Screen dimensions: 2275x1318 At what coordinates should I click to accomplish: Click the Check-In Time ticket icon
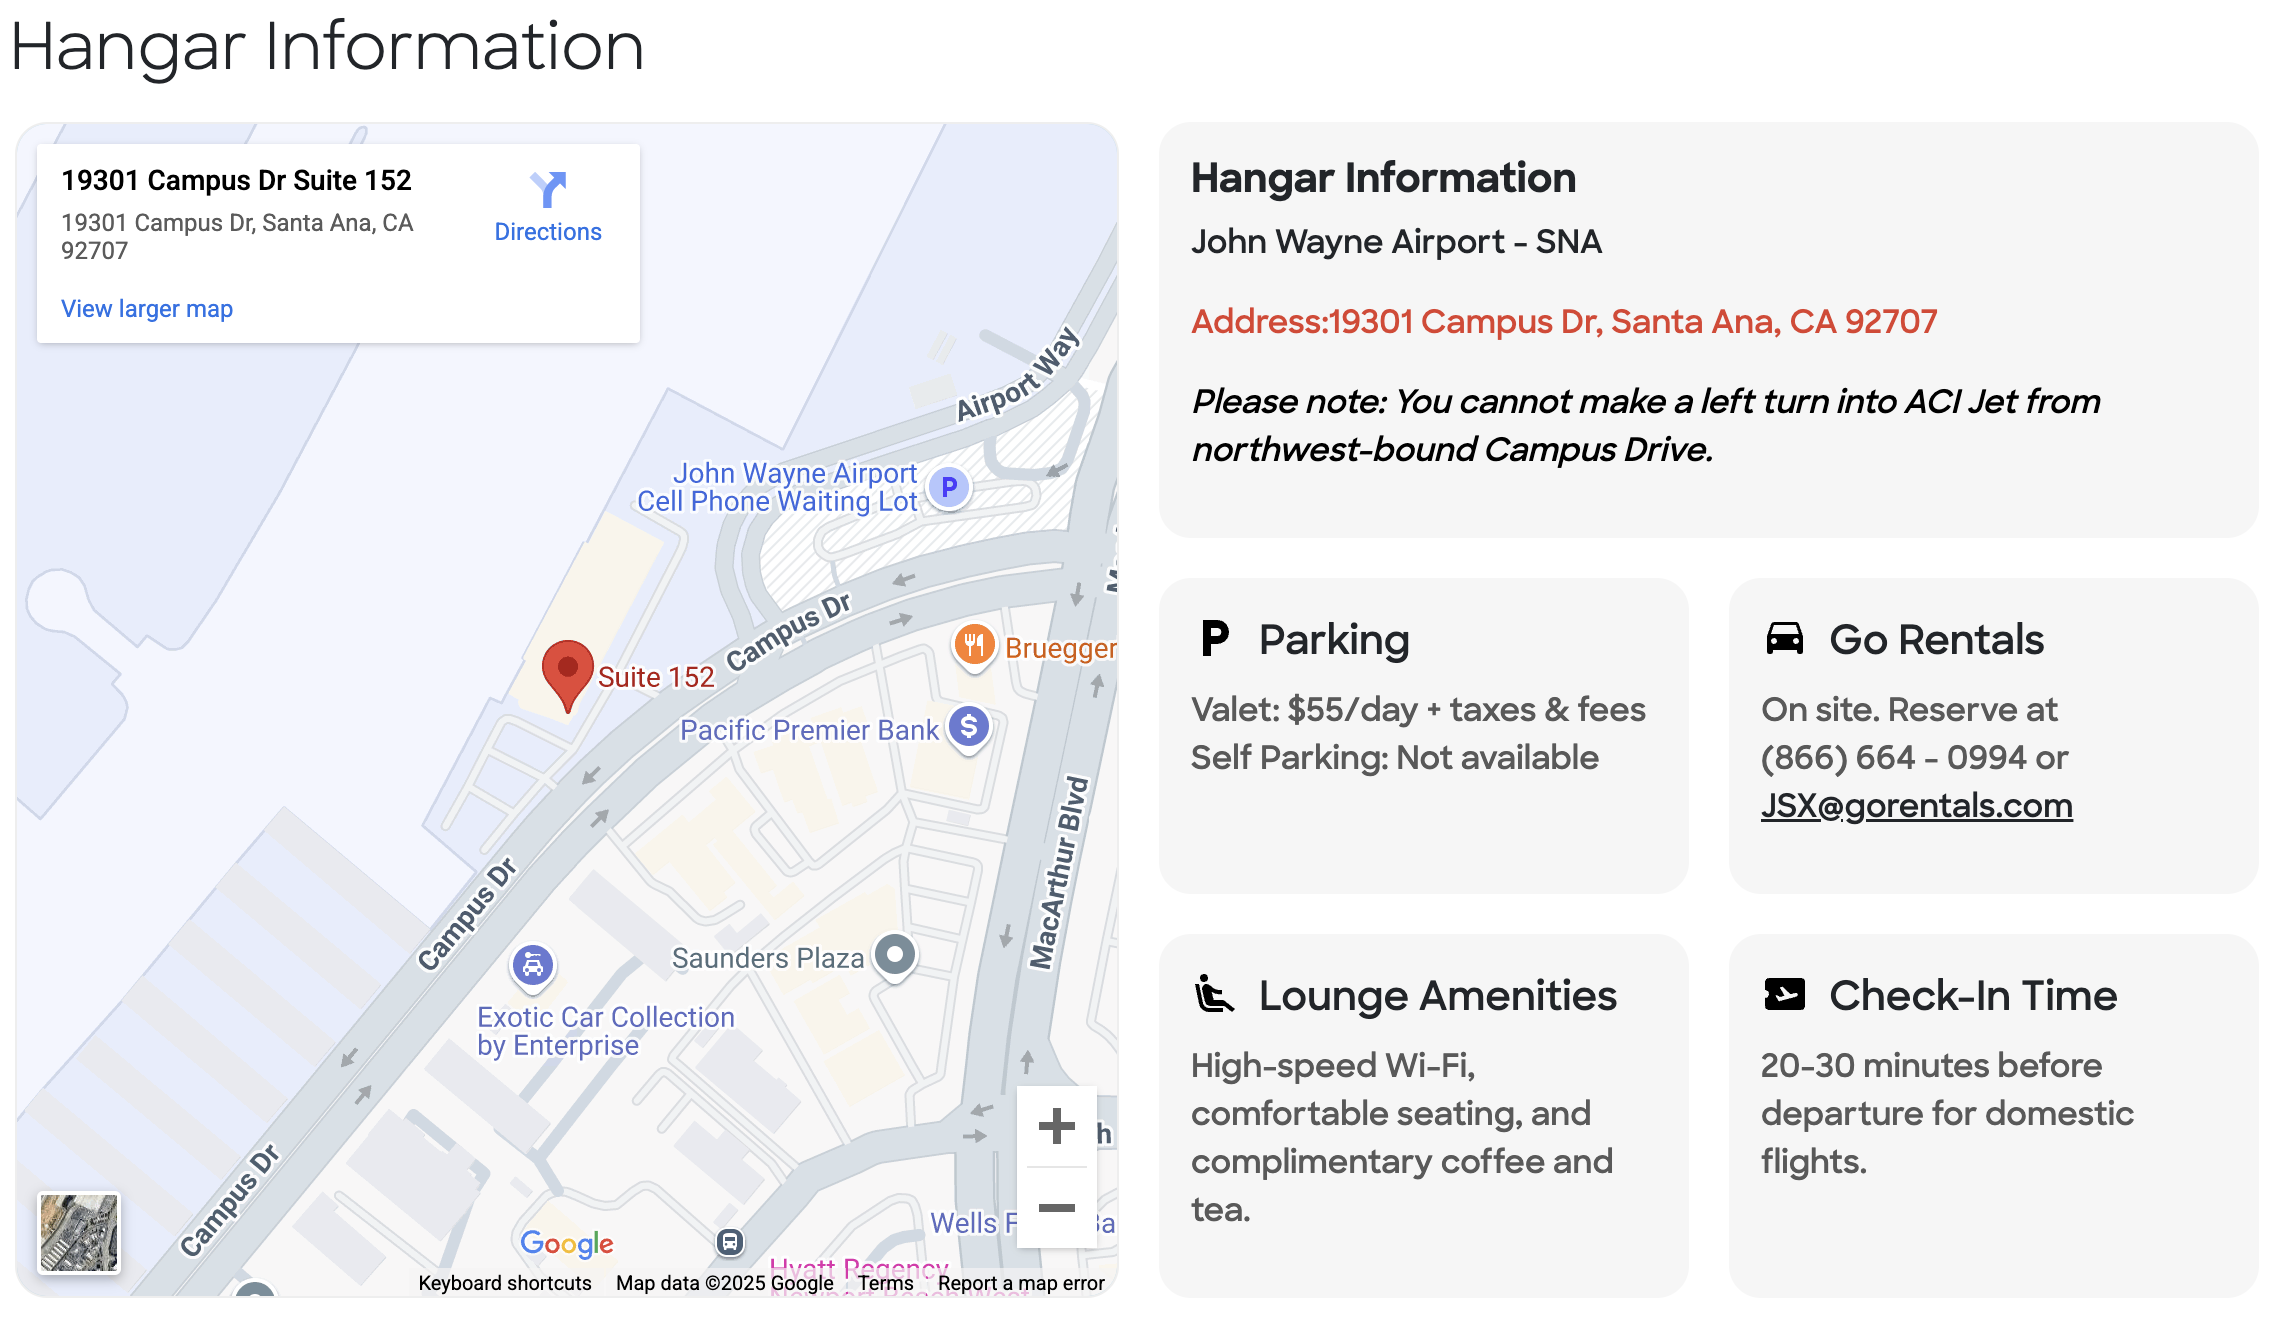(x=1785, y=994)
